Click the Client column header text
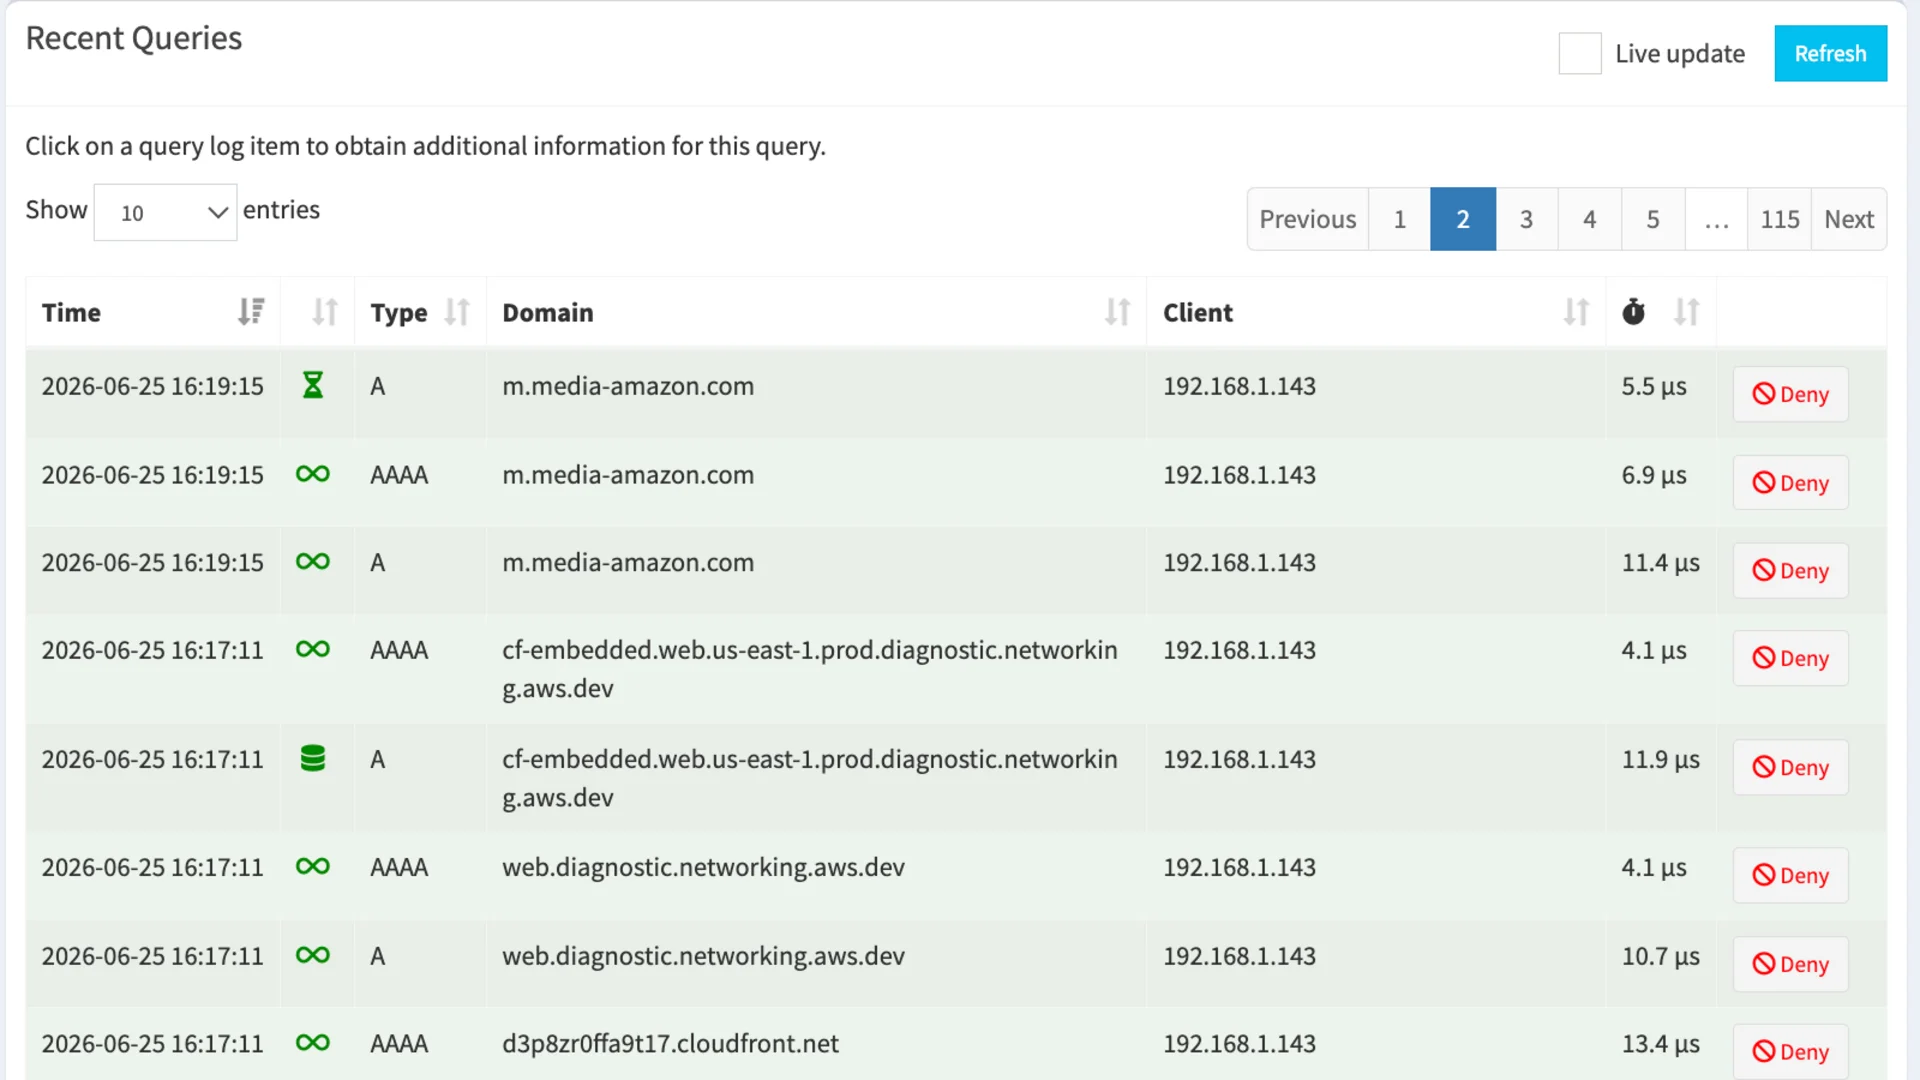 coord(1197,312)
